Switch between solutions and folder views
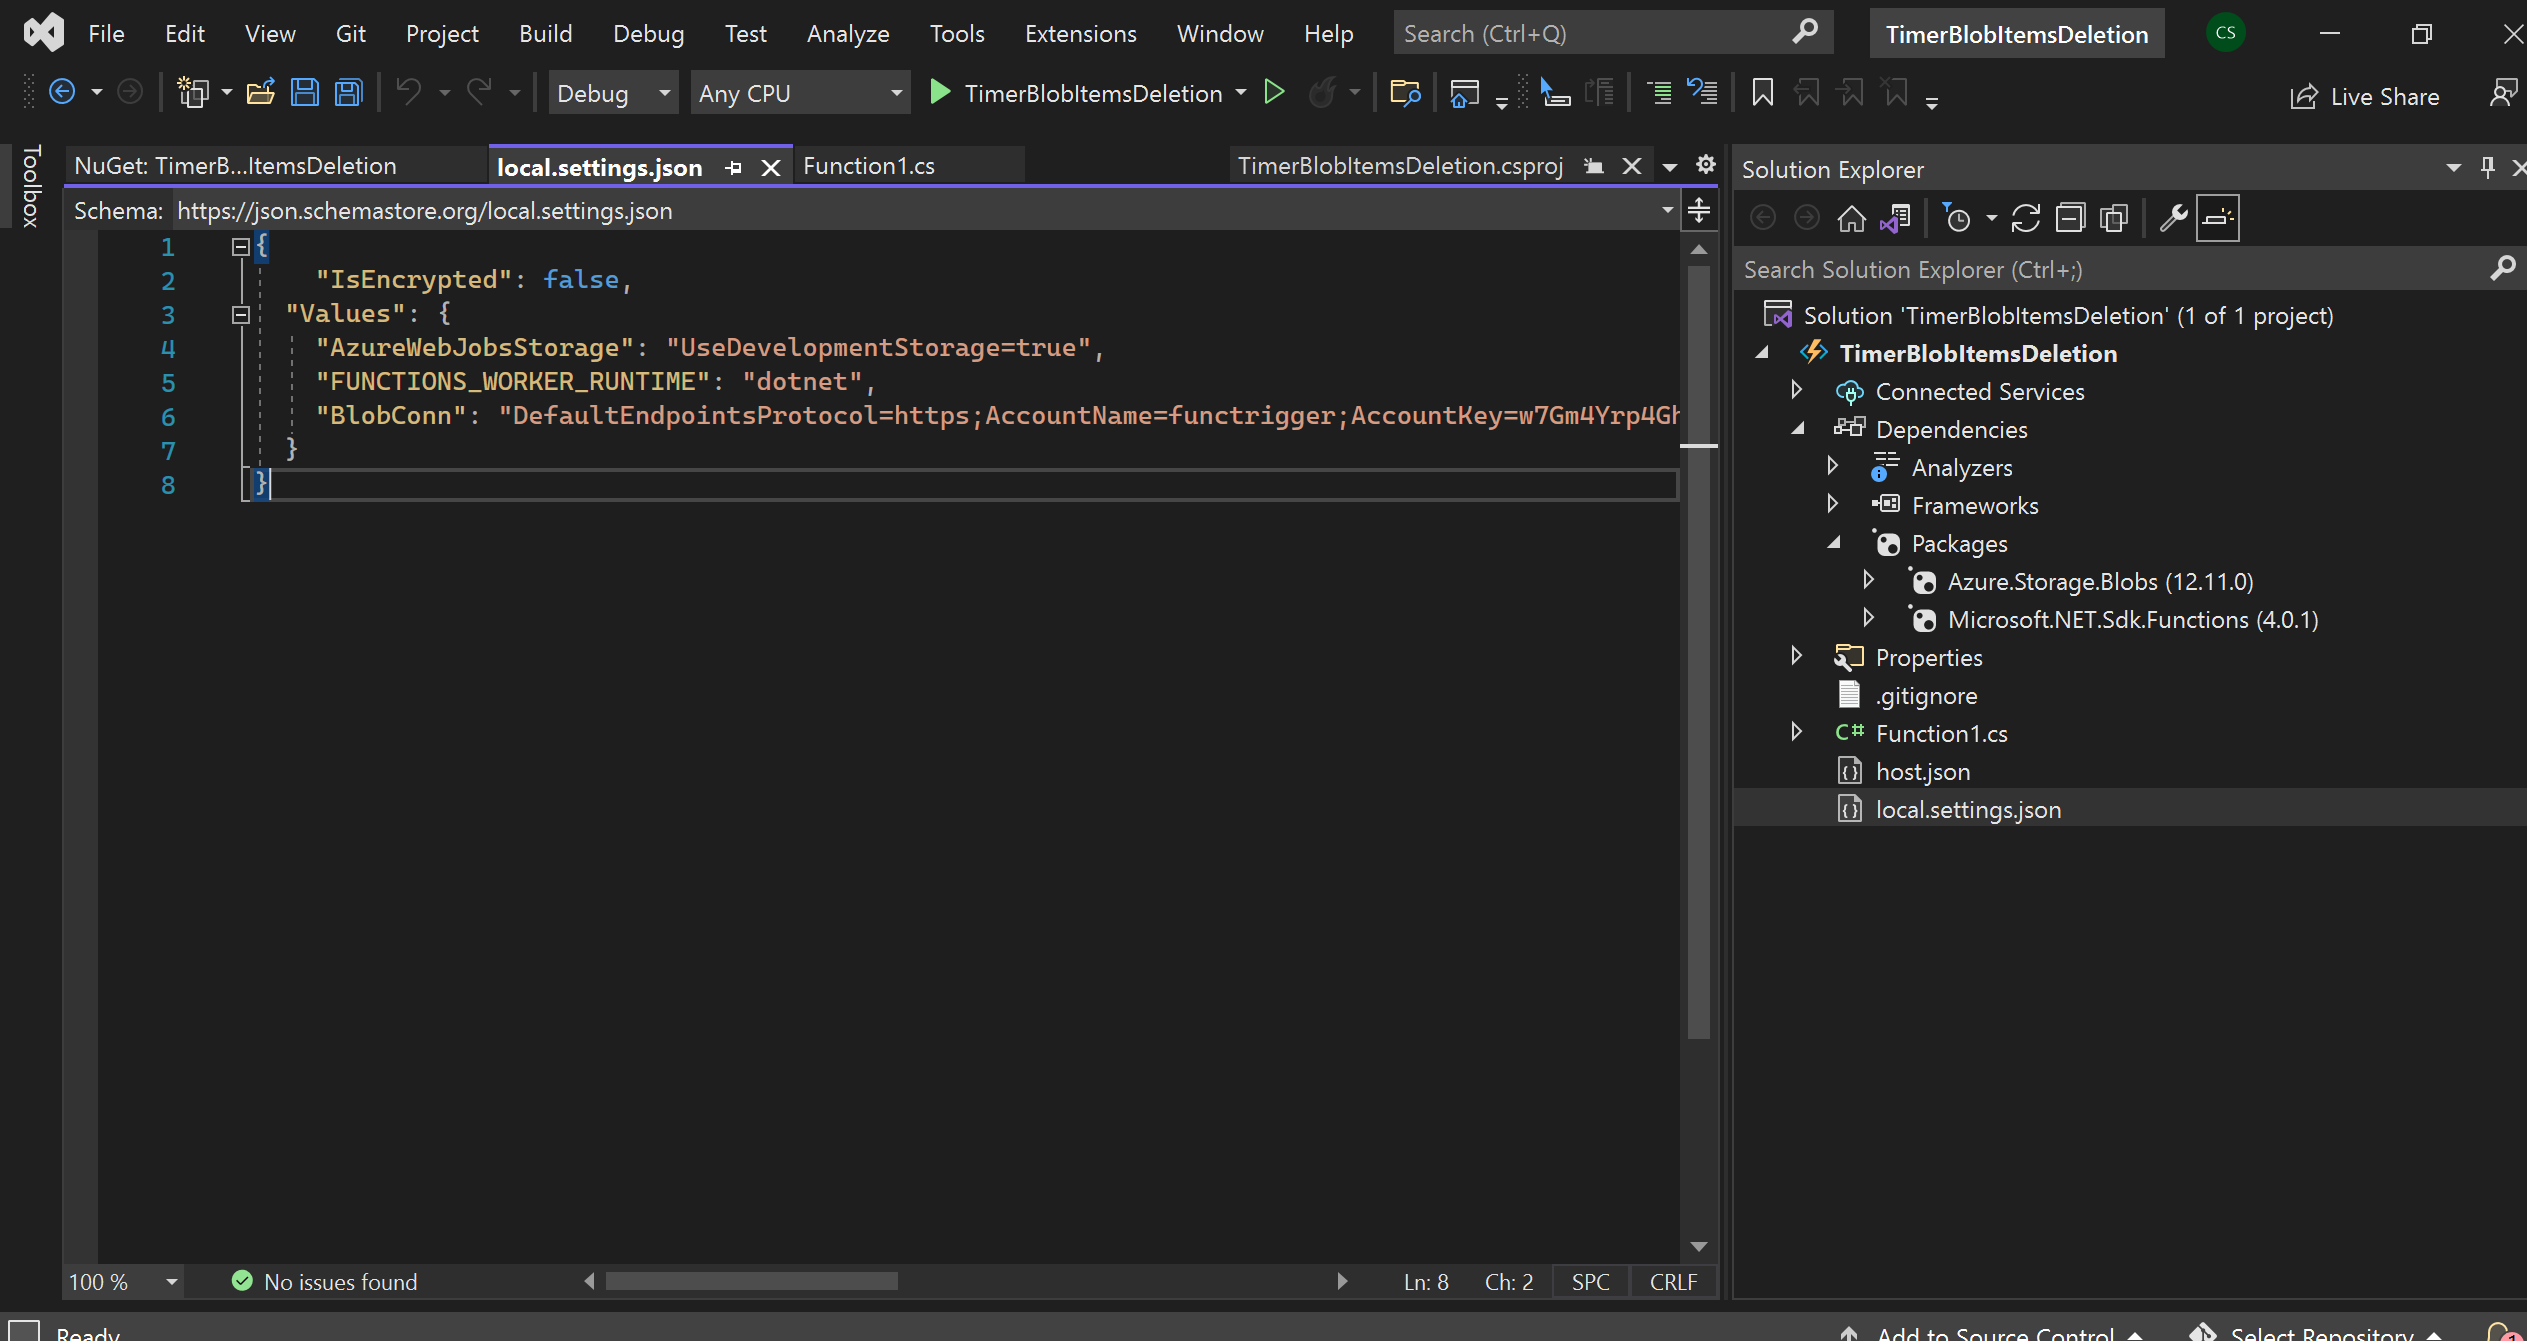2527x1341 pixels. pyautogui.click(x=1895, y=218)
